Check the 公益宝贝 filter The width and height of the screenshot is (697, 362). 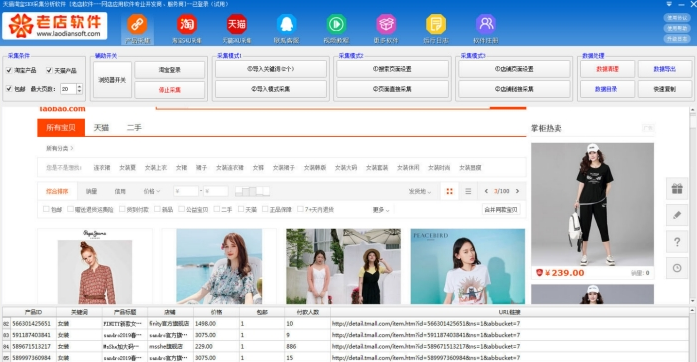point(181,209)
